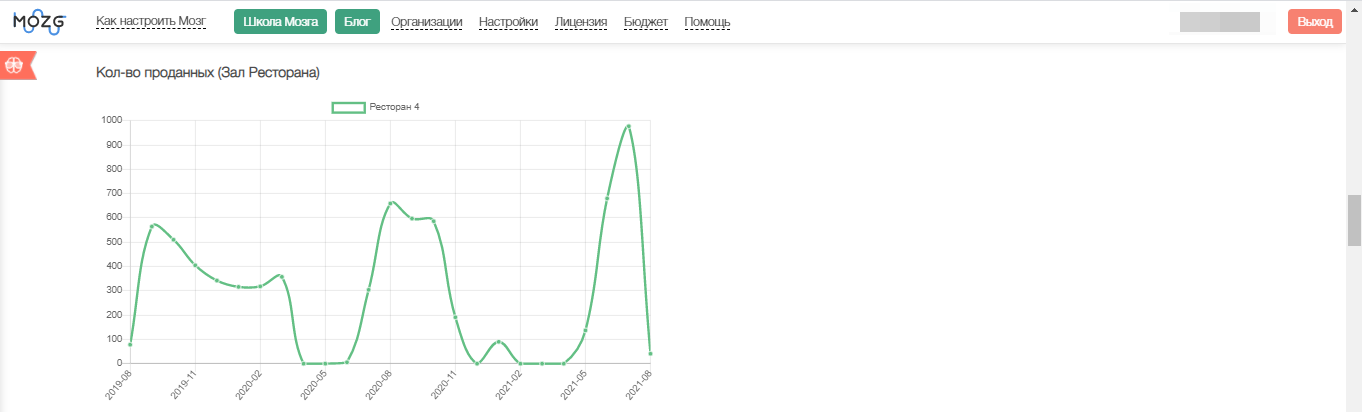
Task: Click the MOZG logo
Action: pos(39,21)
